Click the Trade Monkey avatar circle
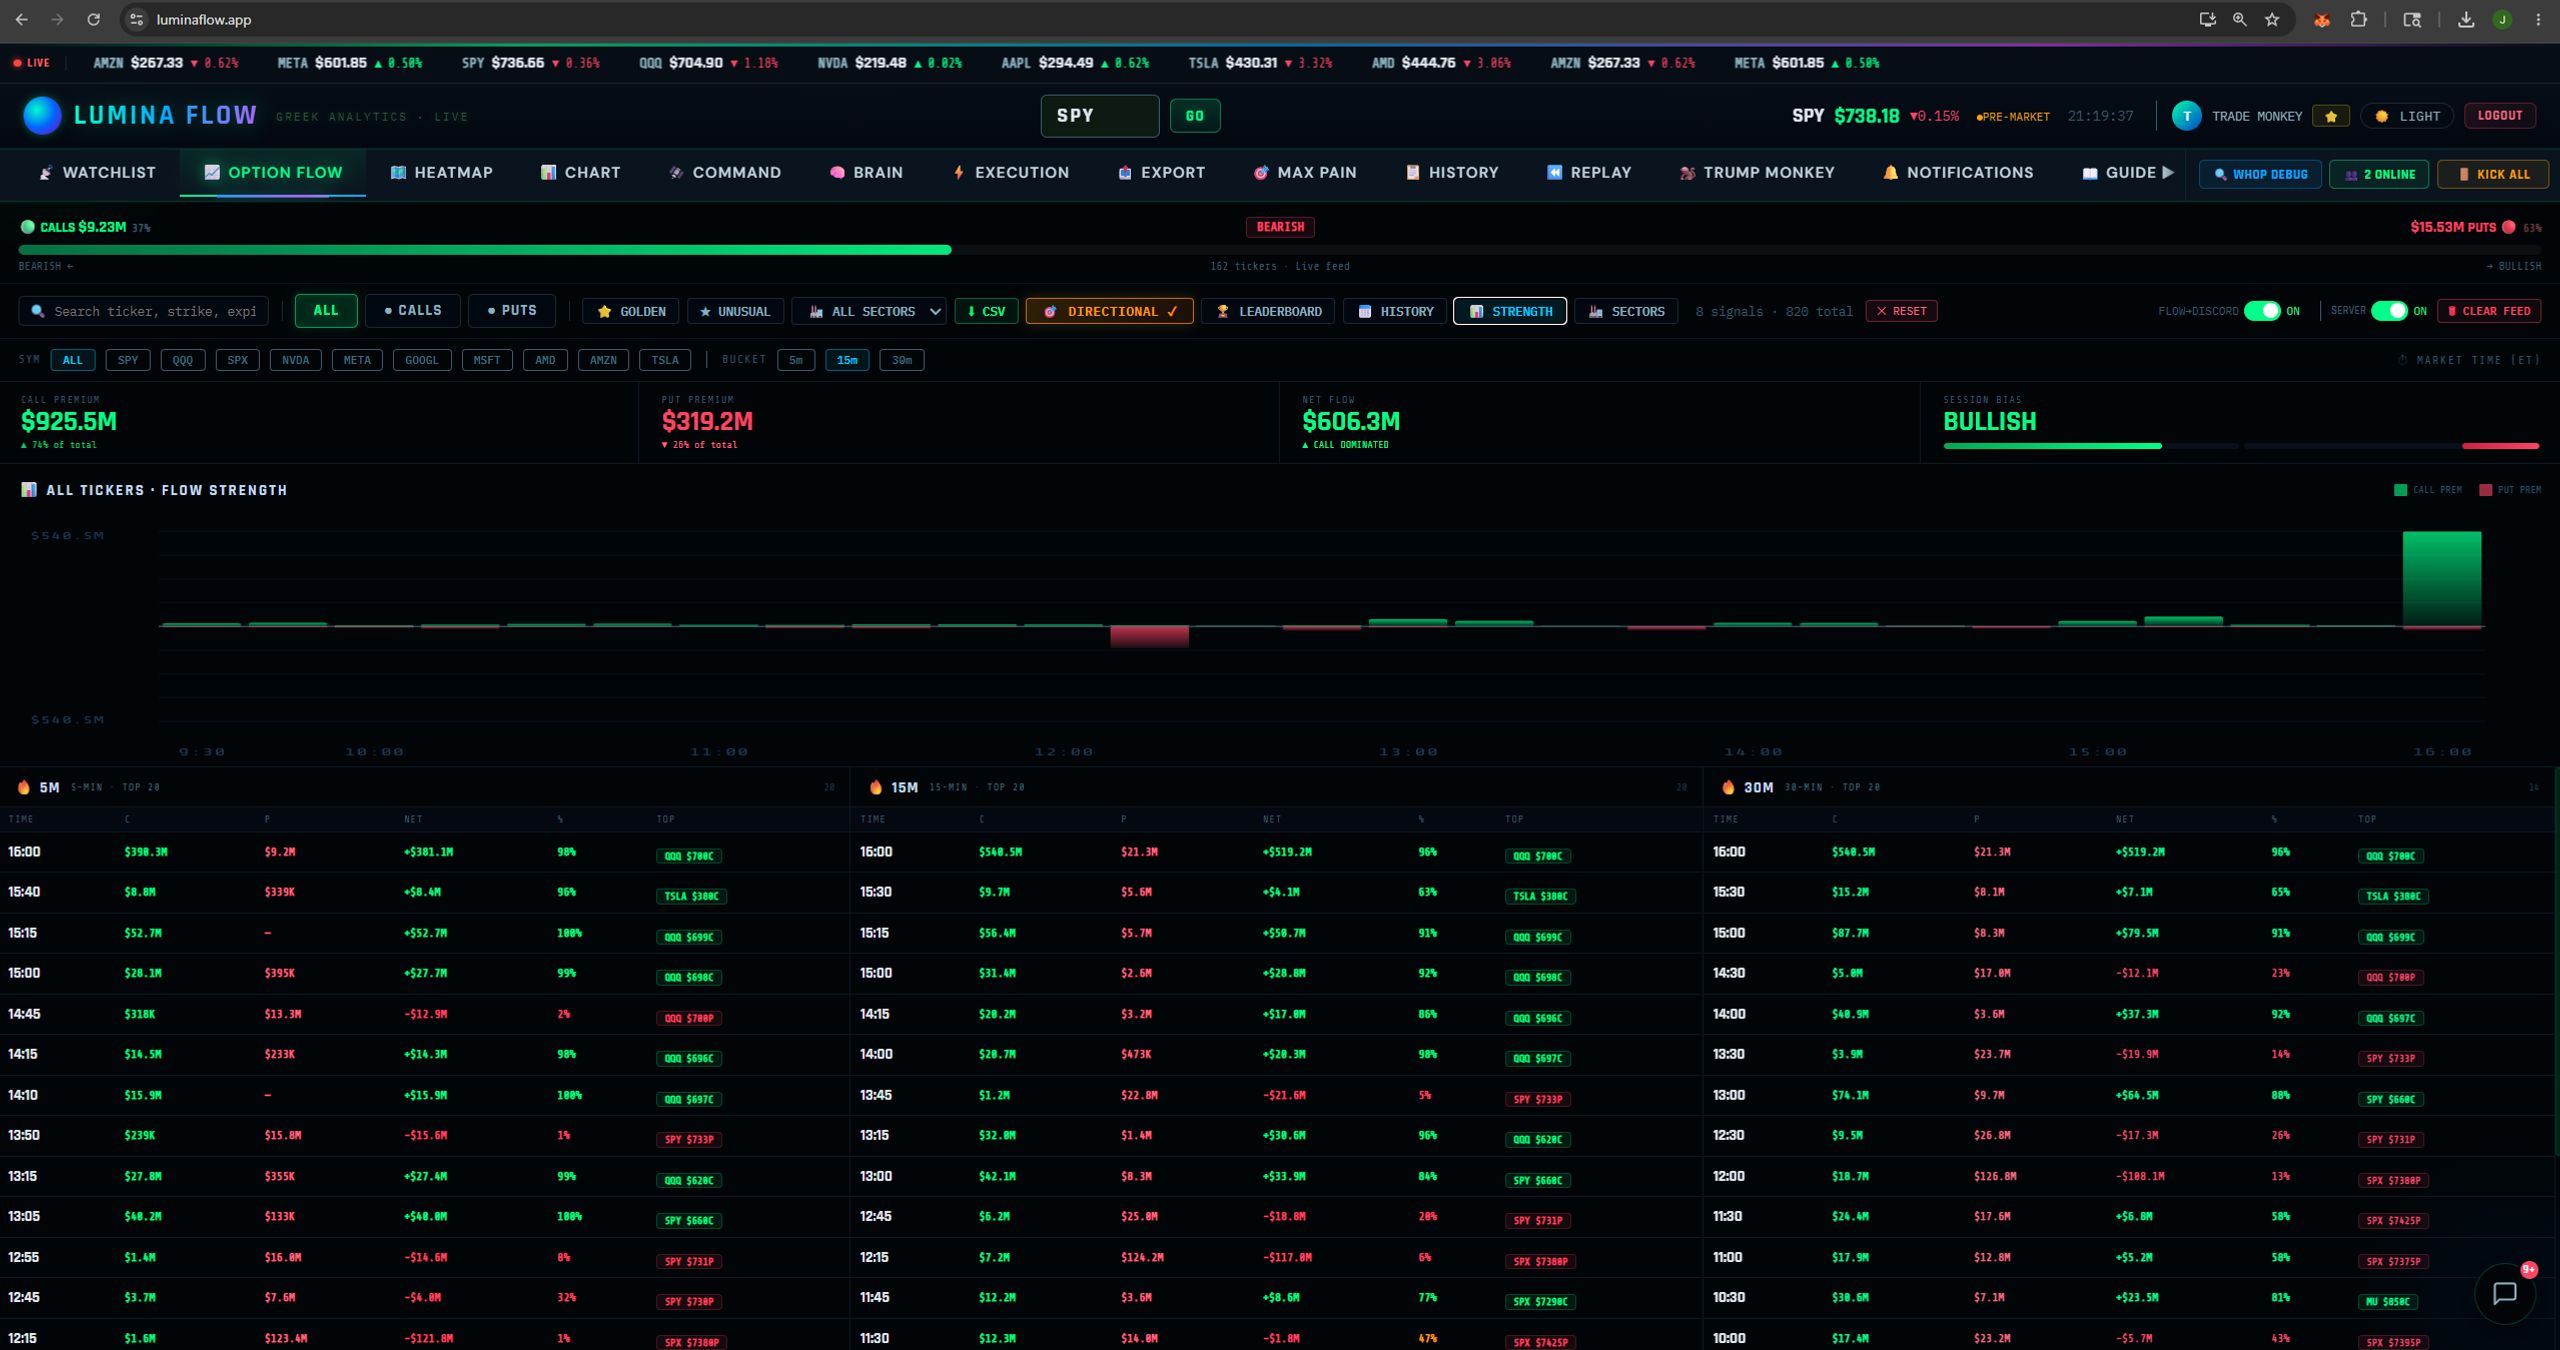The image size is (2560, 1350). [x=2186, y=116]
